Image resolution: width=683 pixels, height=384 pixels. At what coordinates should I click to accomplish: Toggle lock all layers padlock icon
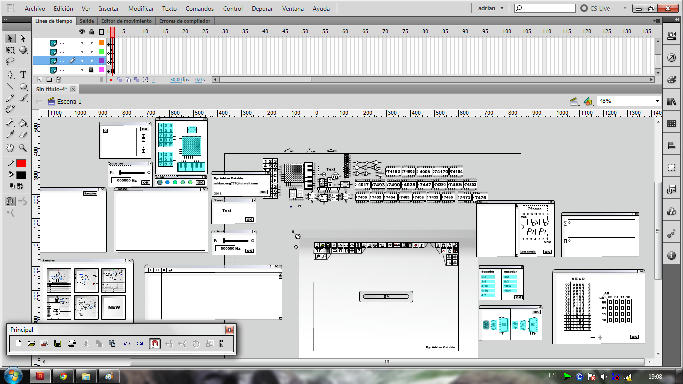(x=91, y=32)
